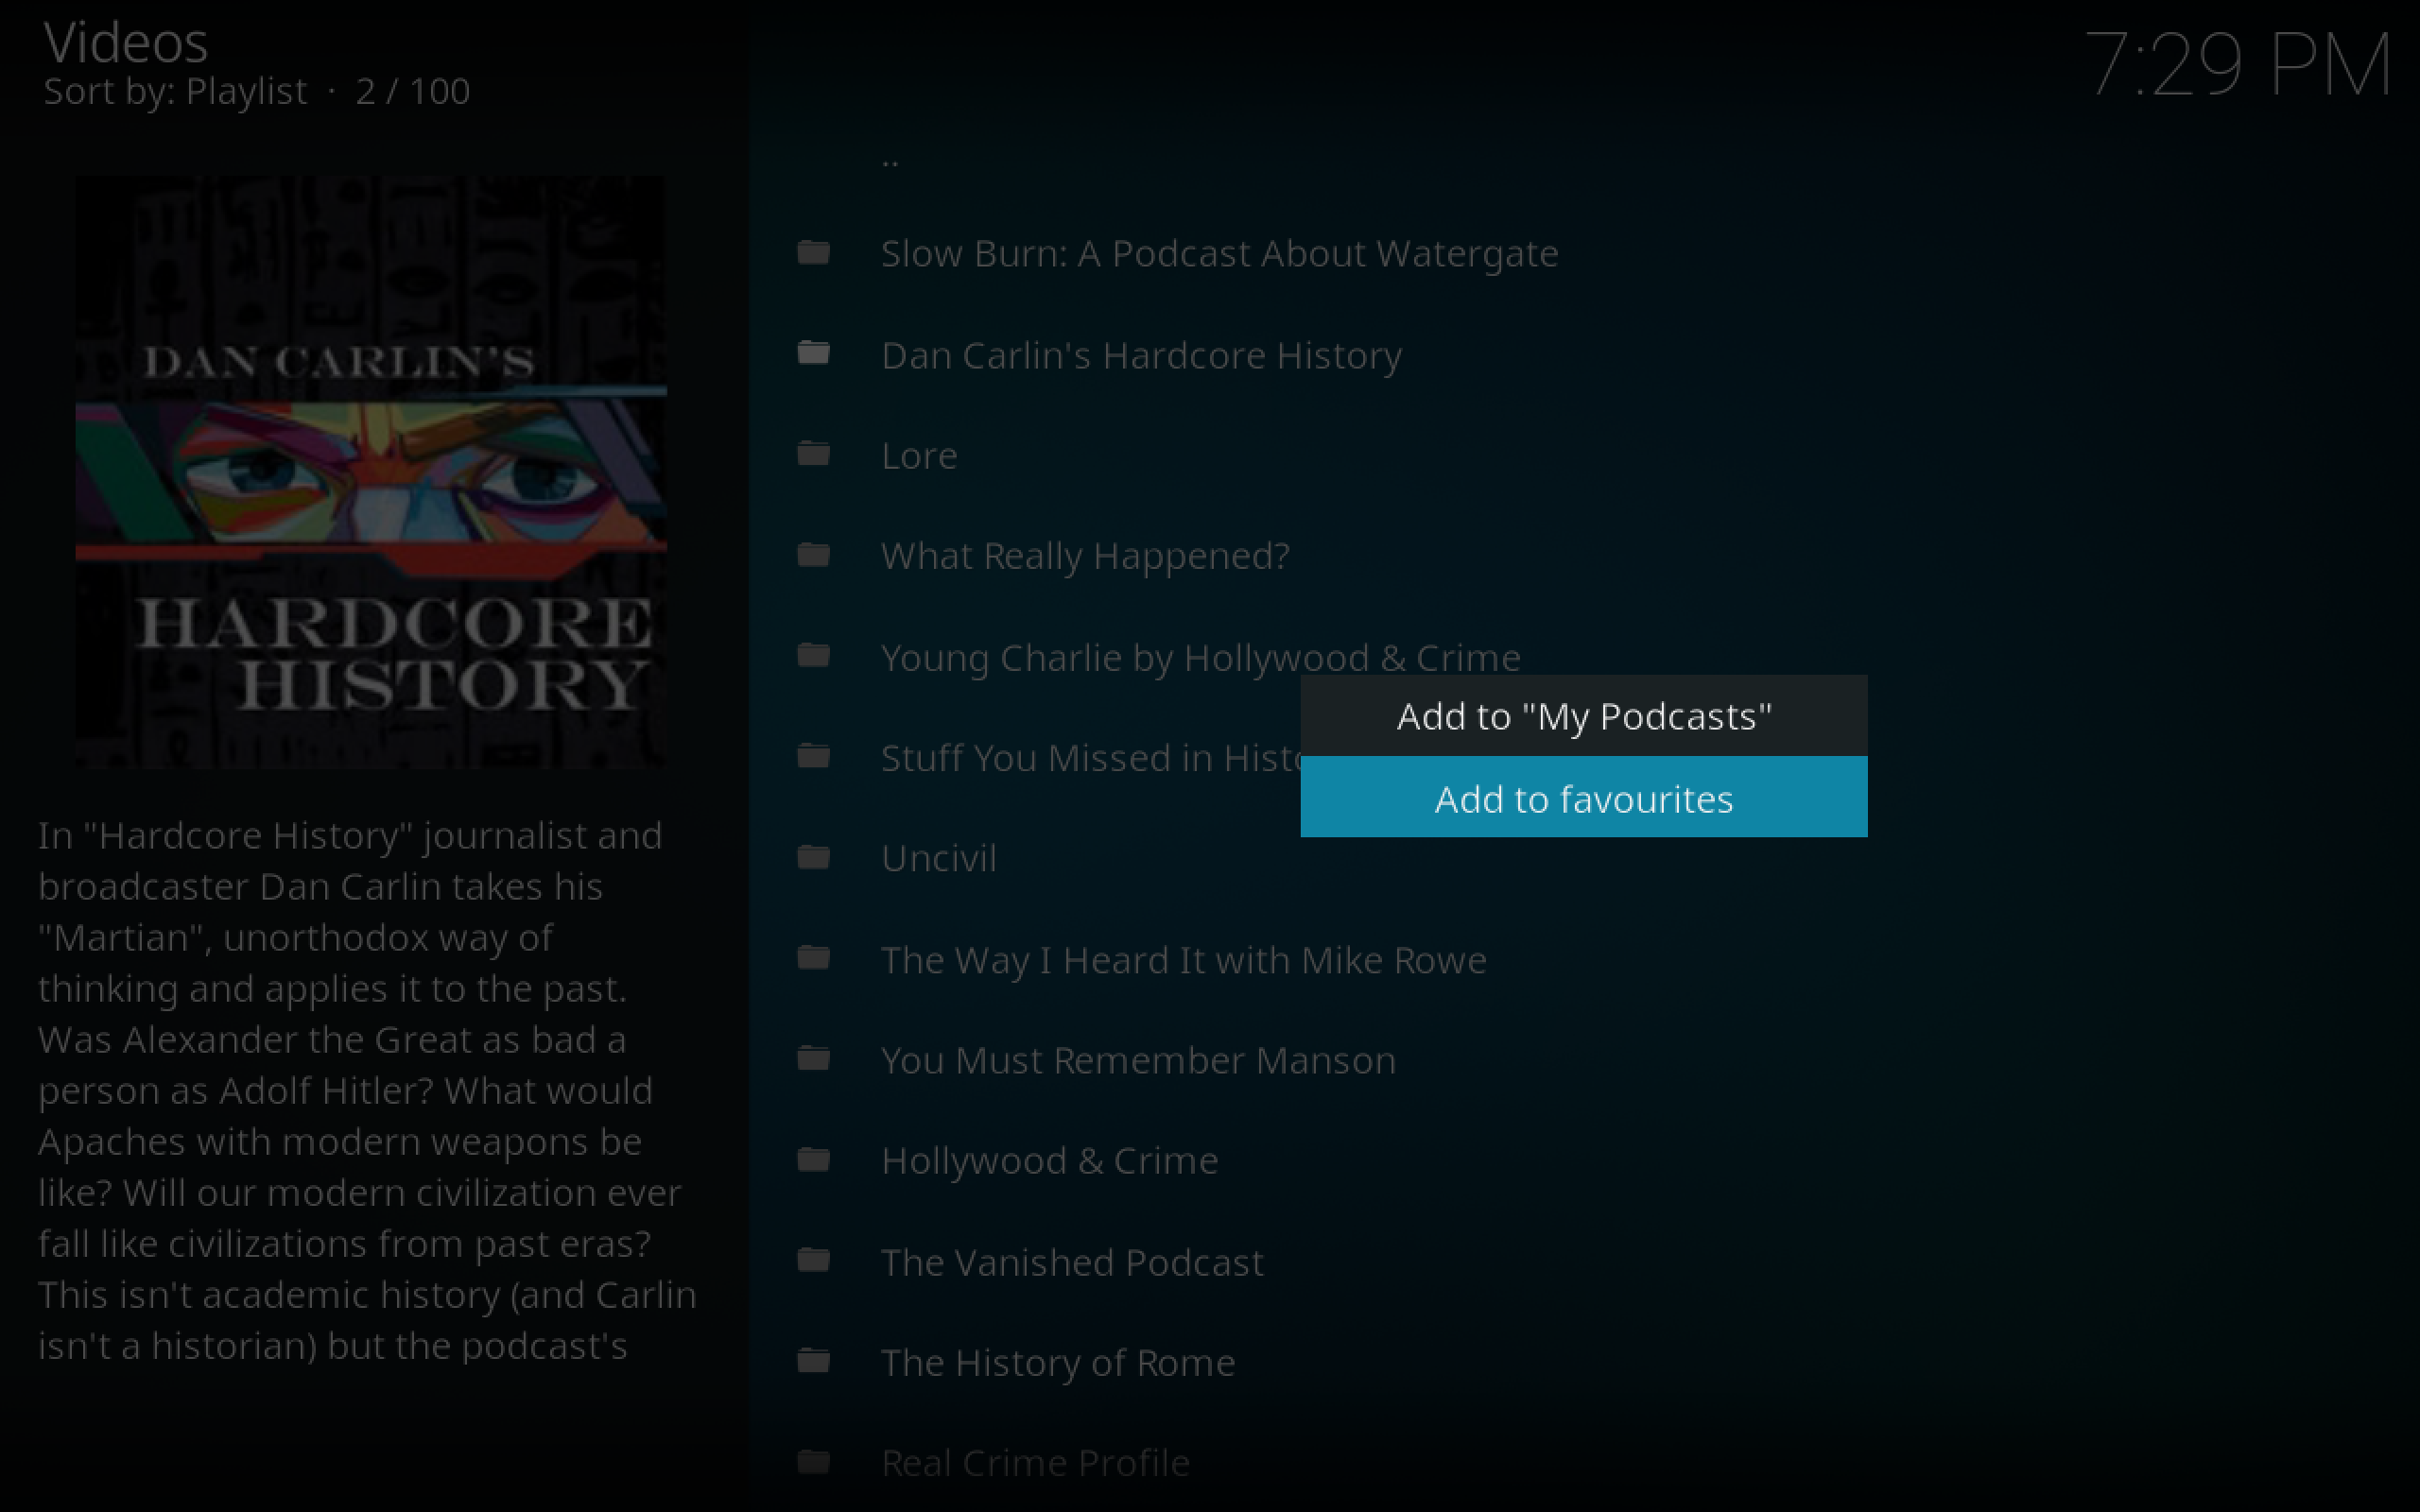The image size is (2420, 1512).
Task: Click the Hardcore History cover artwork
Action: (371, 472)
